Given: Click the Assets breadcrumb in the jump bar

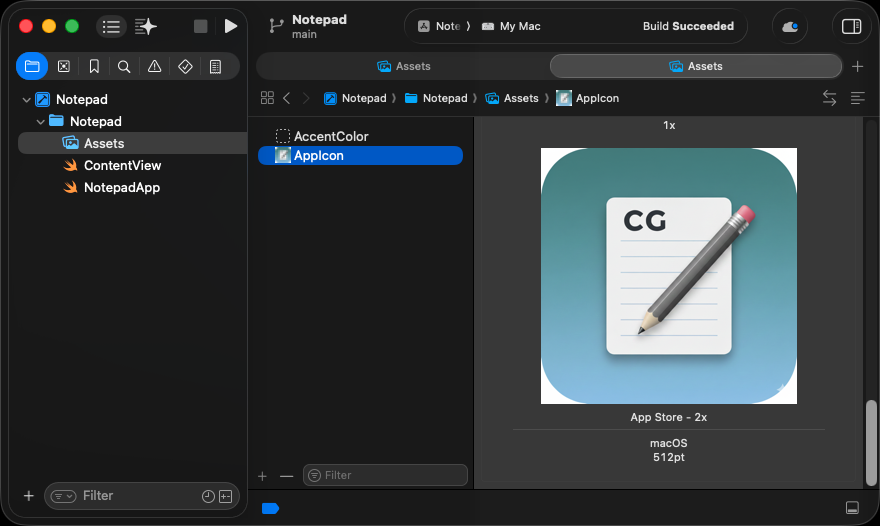Looking at the screenshot, I should pos(520,98).
